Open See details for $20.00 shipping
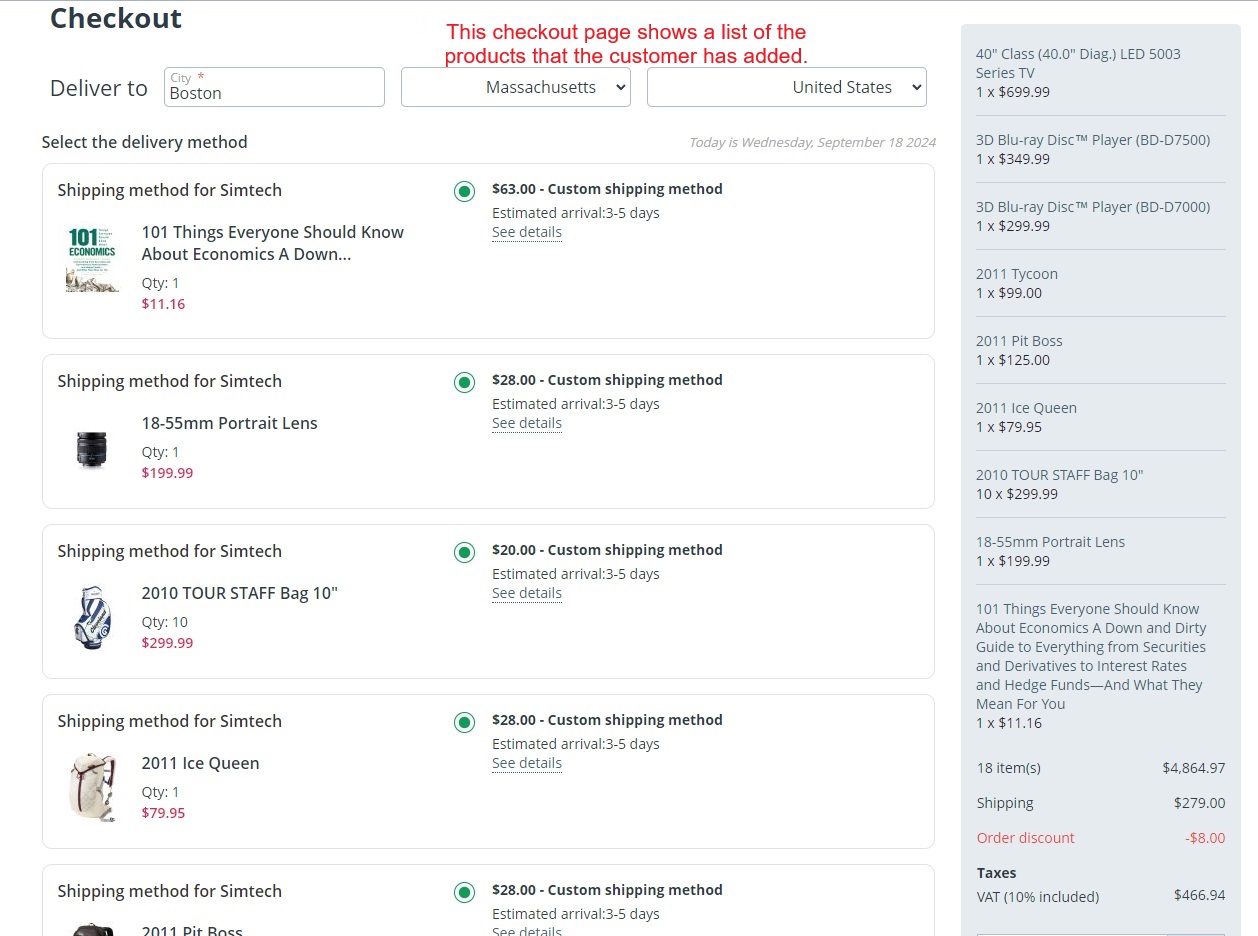This screenshot has width=1258, height=936. point(527,593)
